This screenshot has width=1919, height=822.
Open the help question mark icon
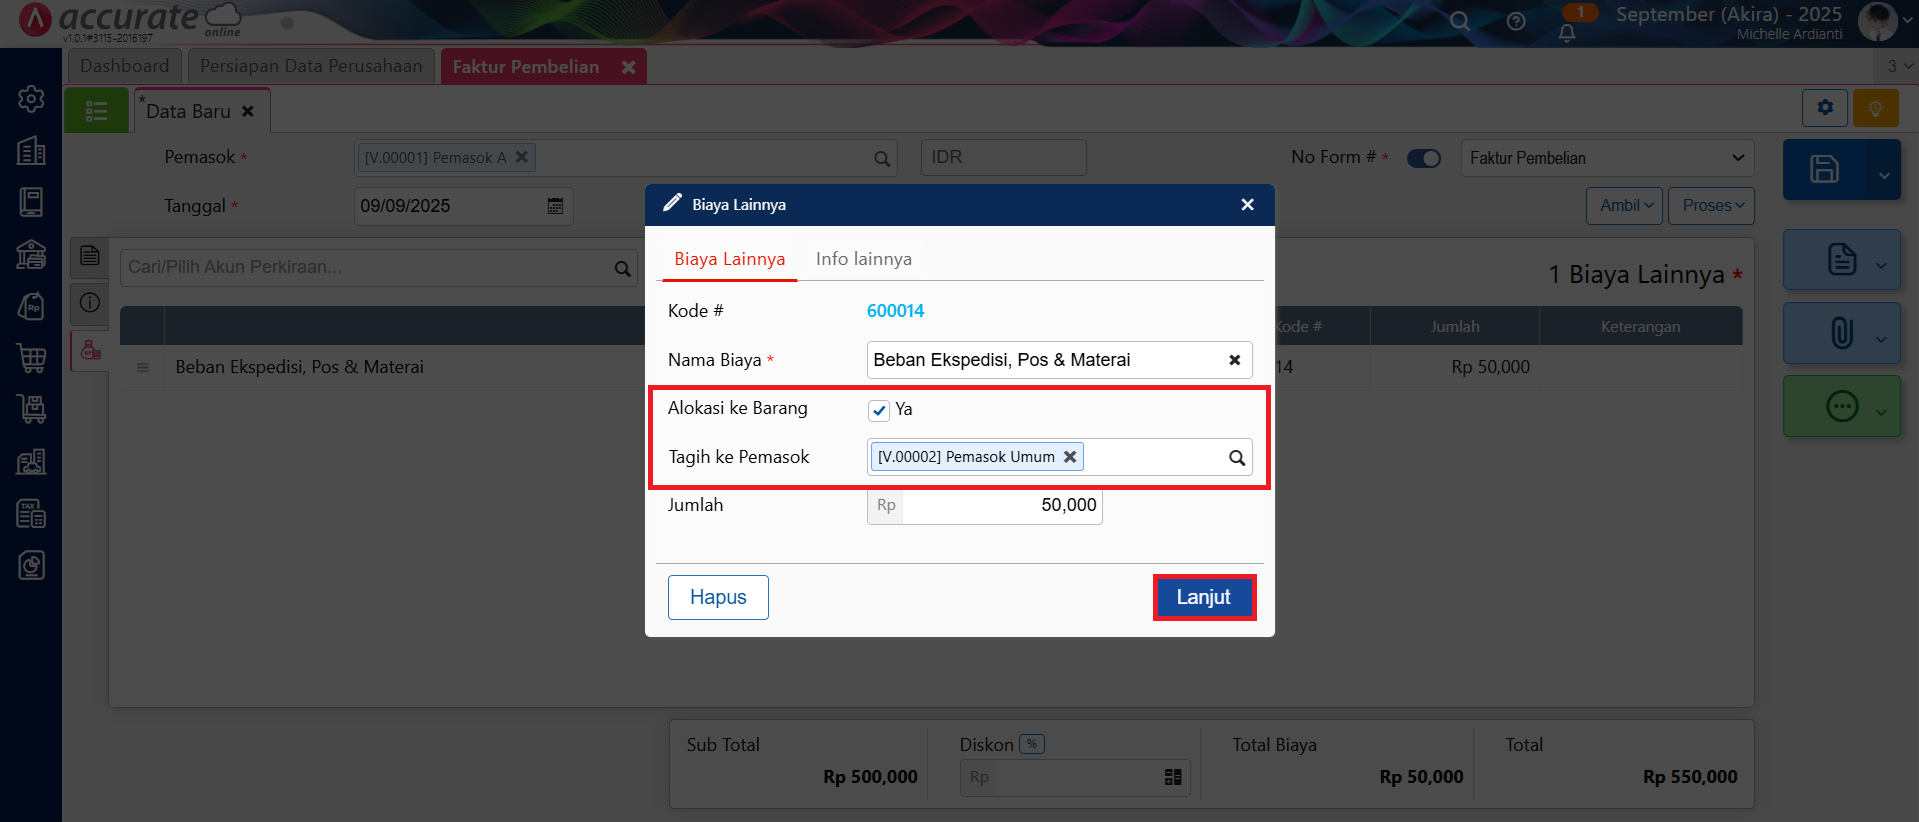[x=1516, y=22]
